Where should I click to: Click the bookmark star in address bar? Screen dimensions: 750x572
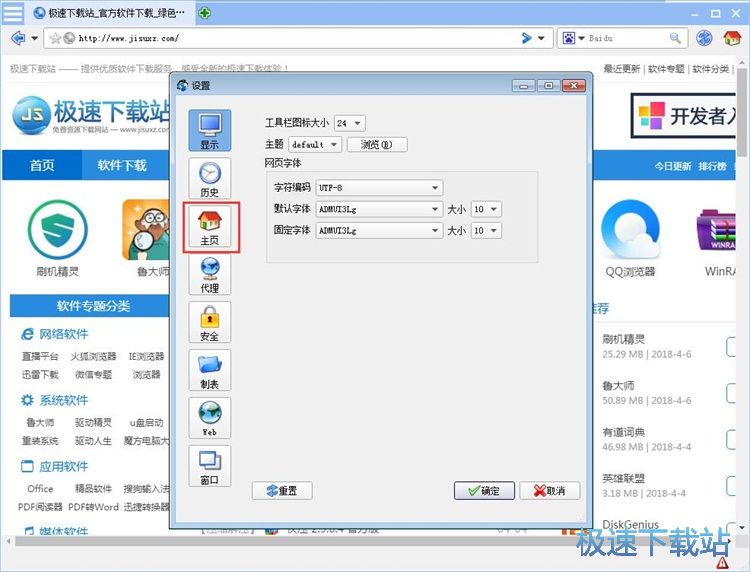[55, 38]
